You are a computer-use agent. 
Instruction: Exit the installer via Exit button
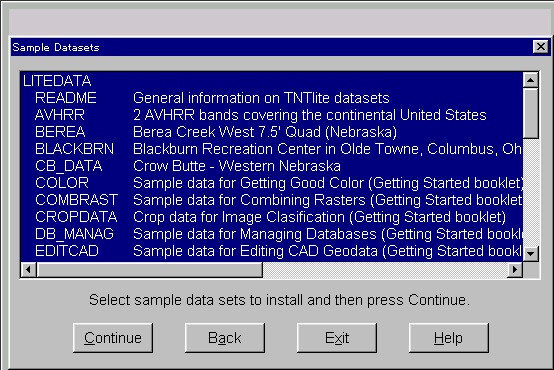337,338
